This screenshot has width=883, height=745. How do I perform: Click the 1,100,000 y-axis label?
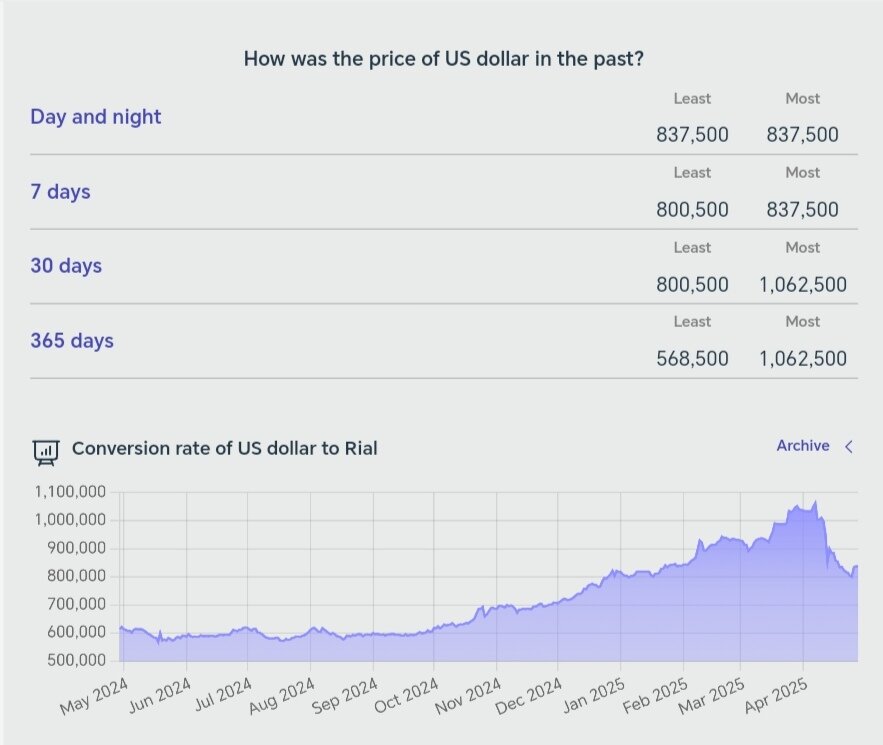click(71, 492)
